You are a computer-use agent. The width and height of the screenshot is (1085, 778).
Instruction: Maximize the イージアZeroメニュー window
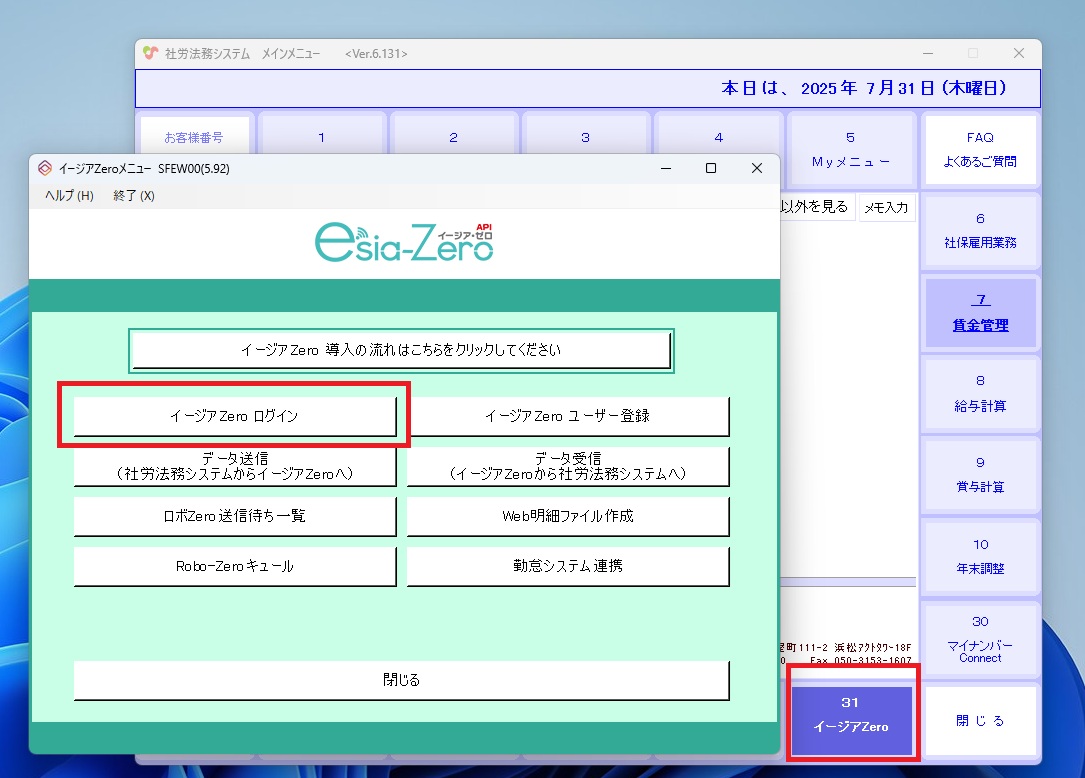click(x=711, y=168)
